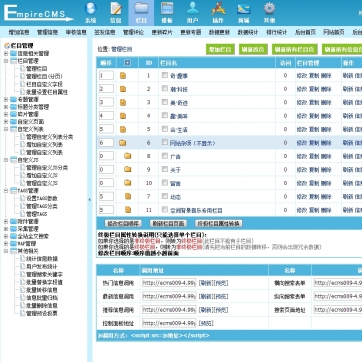Expand all columns via header plus icon
The image size is (362, 362).
click(x=127, y=63)
